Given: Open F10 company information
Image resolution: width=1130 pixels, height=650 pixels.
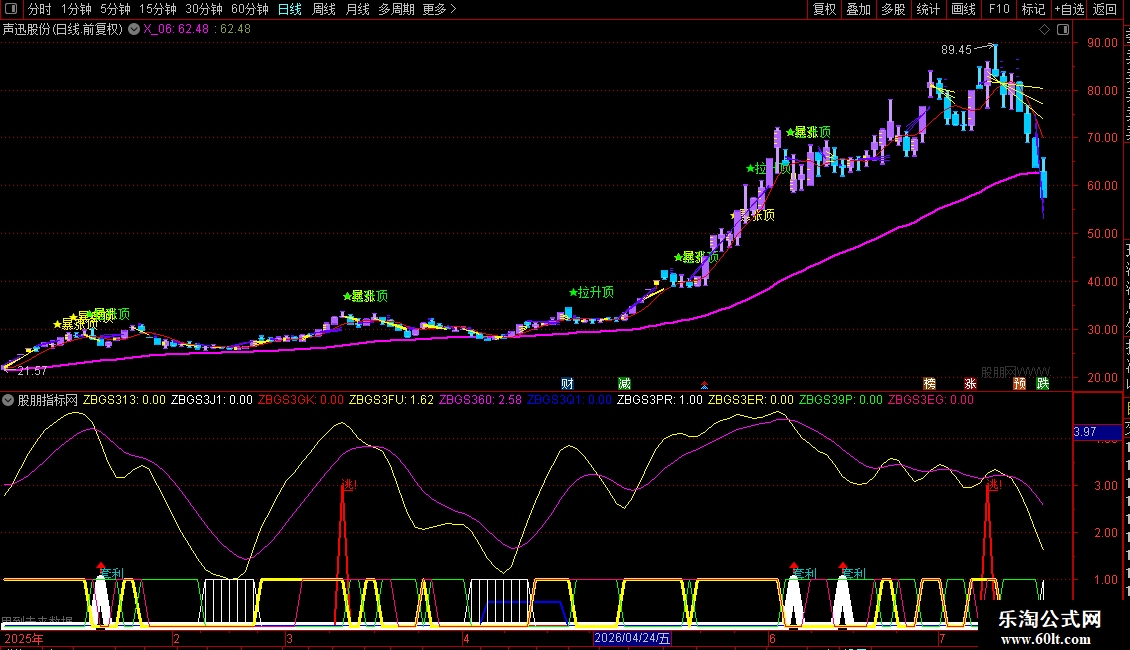Looking at the screenshot, I should tap(999, 9).
